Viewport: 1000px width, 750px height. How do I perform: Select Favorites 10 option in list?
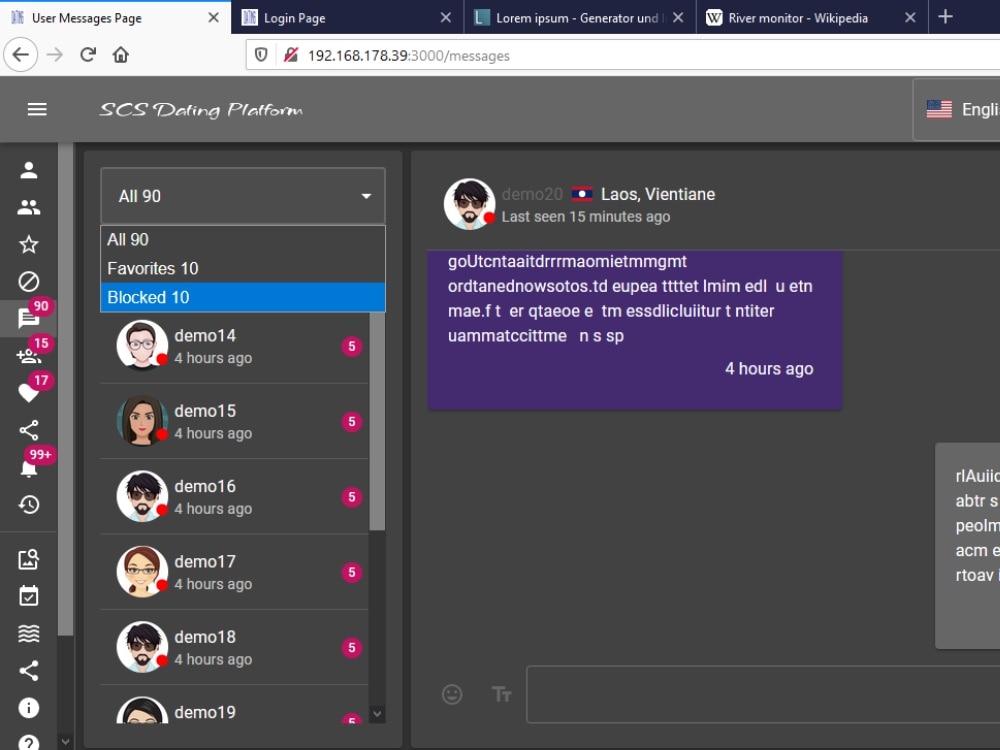click(243, 268)
